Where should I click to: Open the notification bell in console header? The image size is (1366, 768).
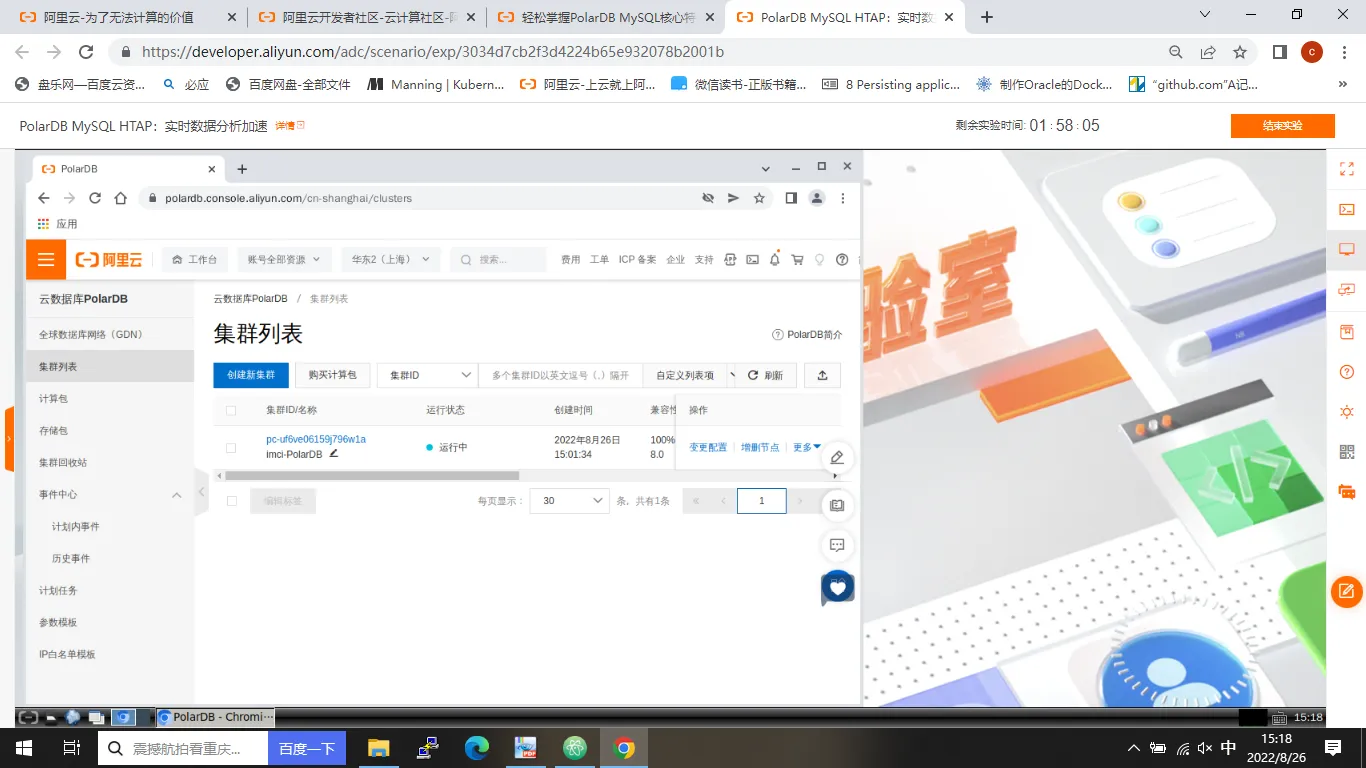tap(774, 260)
